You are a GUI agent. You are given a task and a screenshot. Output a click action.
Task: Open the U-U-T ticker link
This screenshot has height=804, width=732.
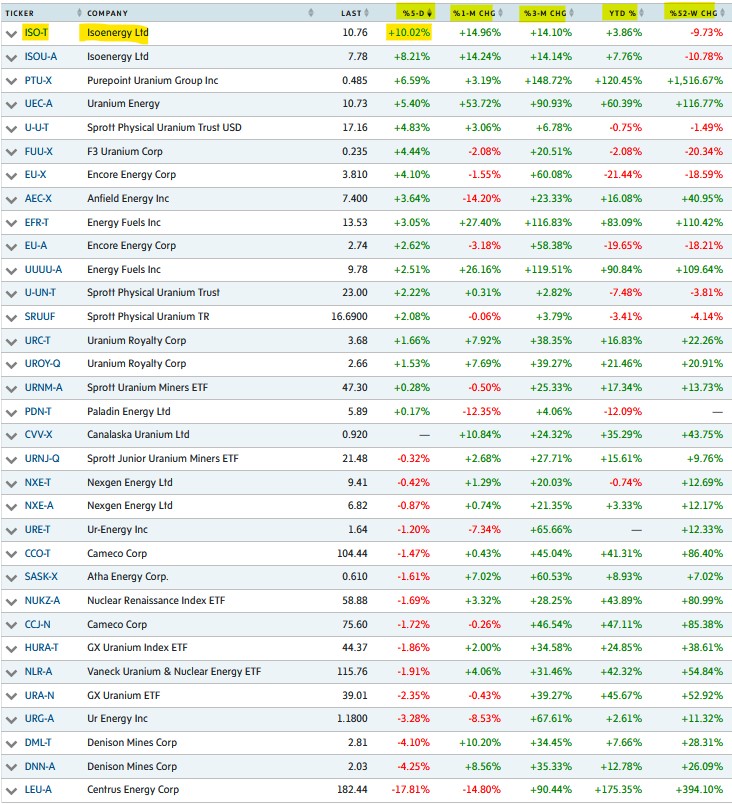coord(36,128)
